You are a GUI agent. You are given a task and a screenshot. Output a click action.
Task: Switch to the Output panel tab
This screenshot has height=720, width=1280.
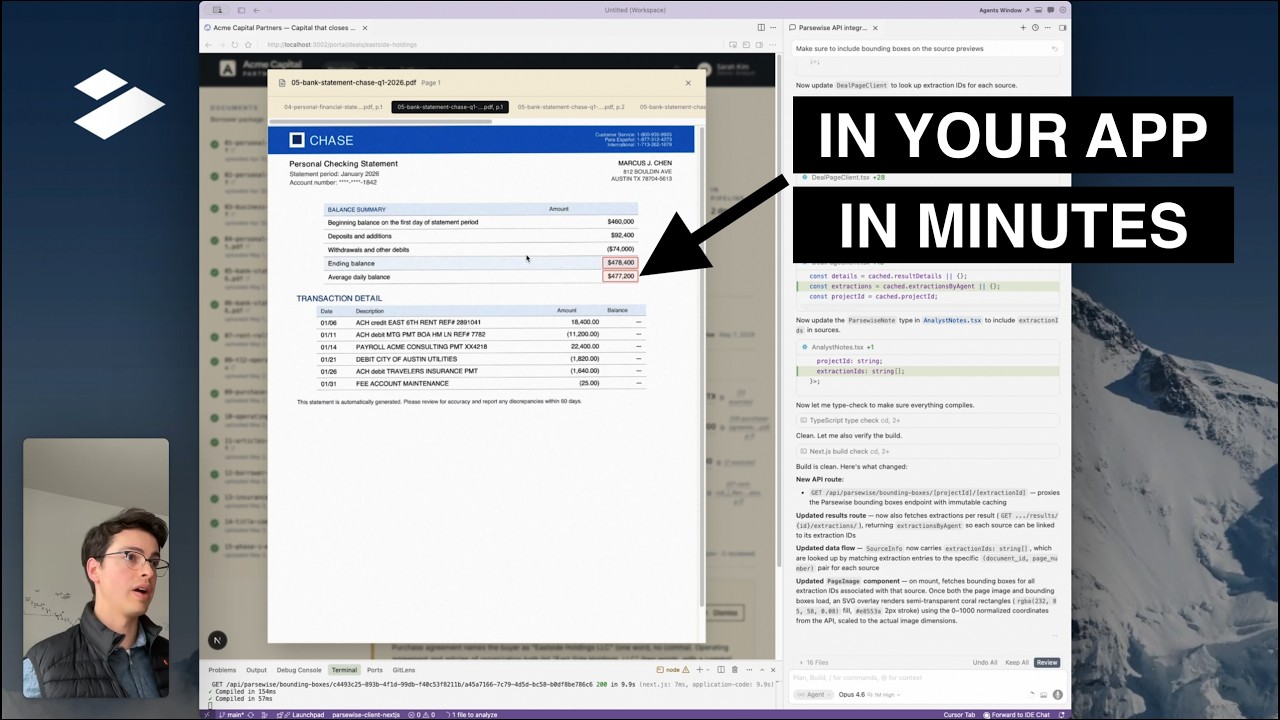click(x=257, y=670)
